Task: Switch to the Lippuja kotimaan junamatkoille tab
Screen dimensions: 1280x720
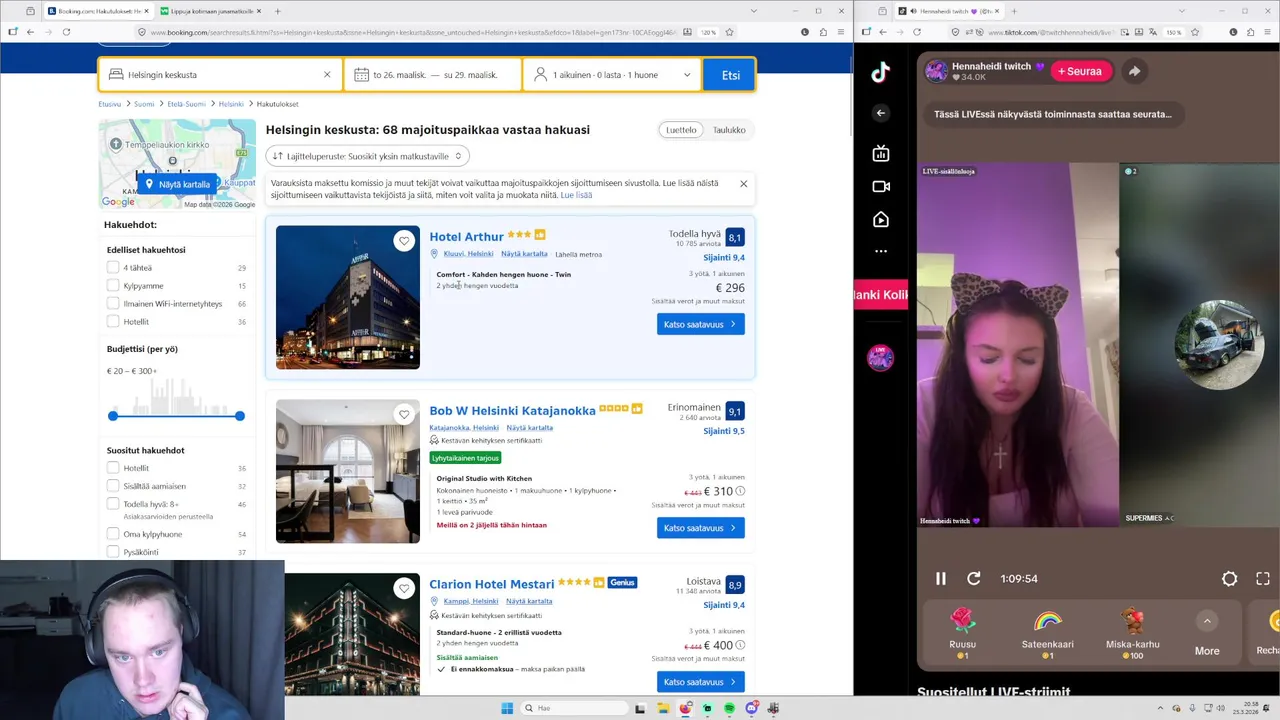Action: pyautogui.click(x=210, y=11)
